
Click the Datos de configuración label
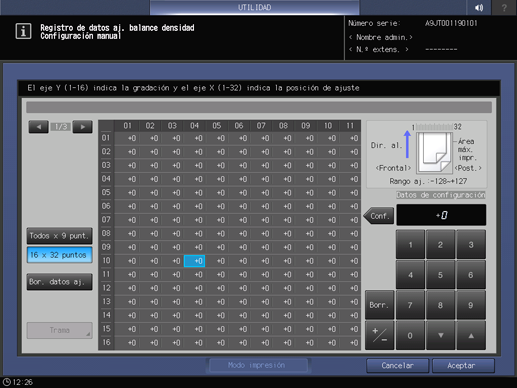click(x=441, y=195)
